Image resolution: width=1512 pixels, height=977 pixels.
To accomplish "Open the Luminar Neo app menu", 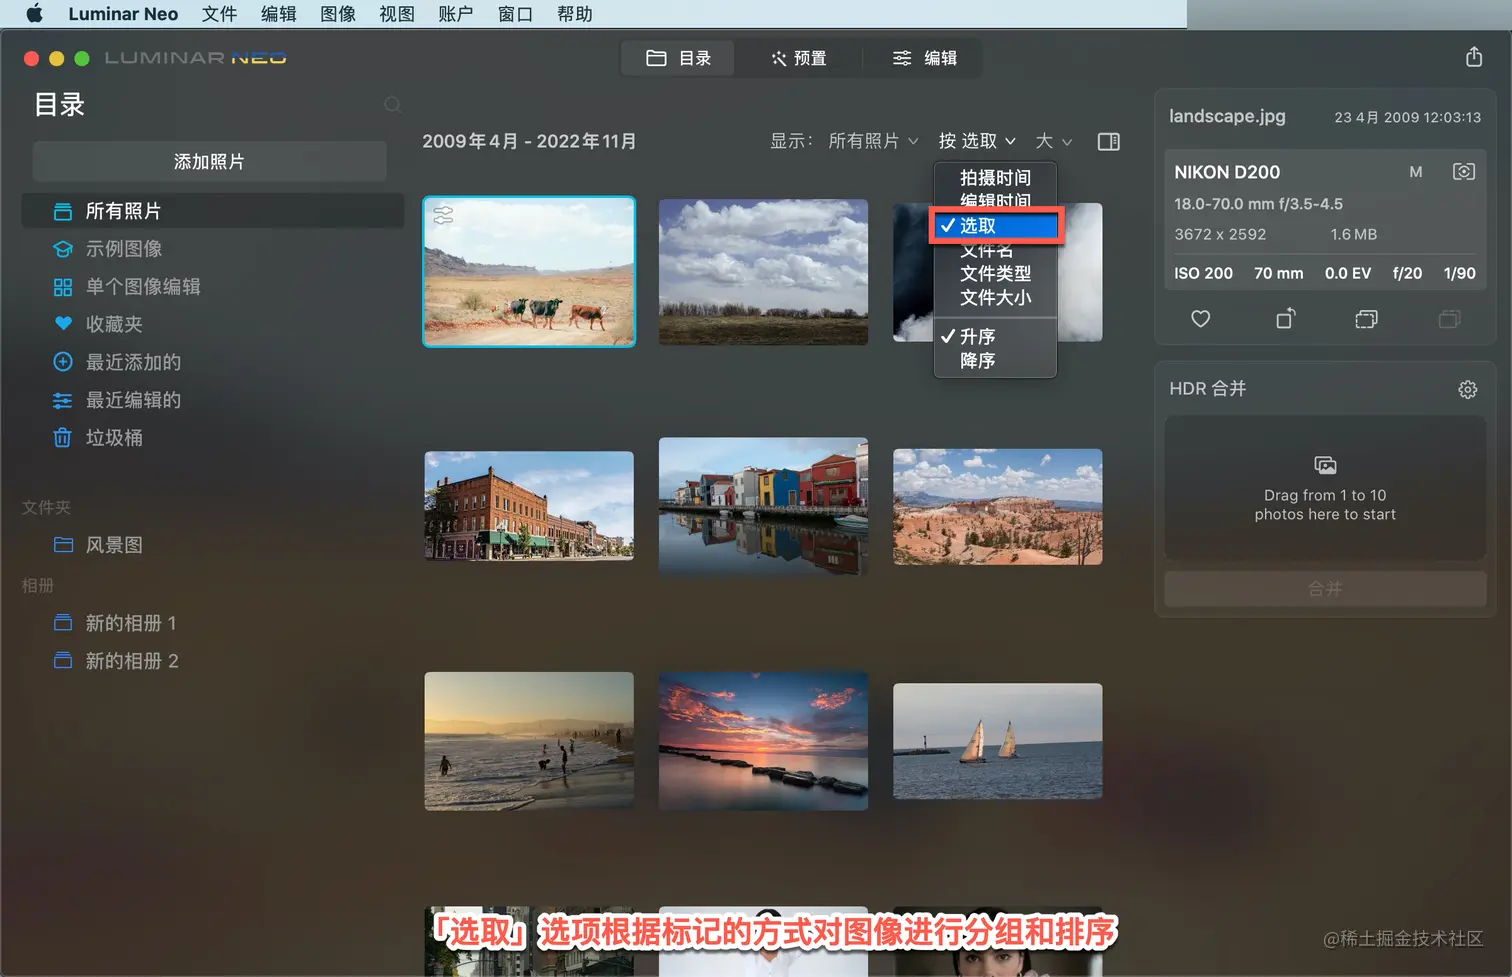I will tap(123, 14).
